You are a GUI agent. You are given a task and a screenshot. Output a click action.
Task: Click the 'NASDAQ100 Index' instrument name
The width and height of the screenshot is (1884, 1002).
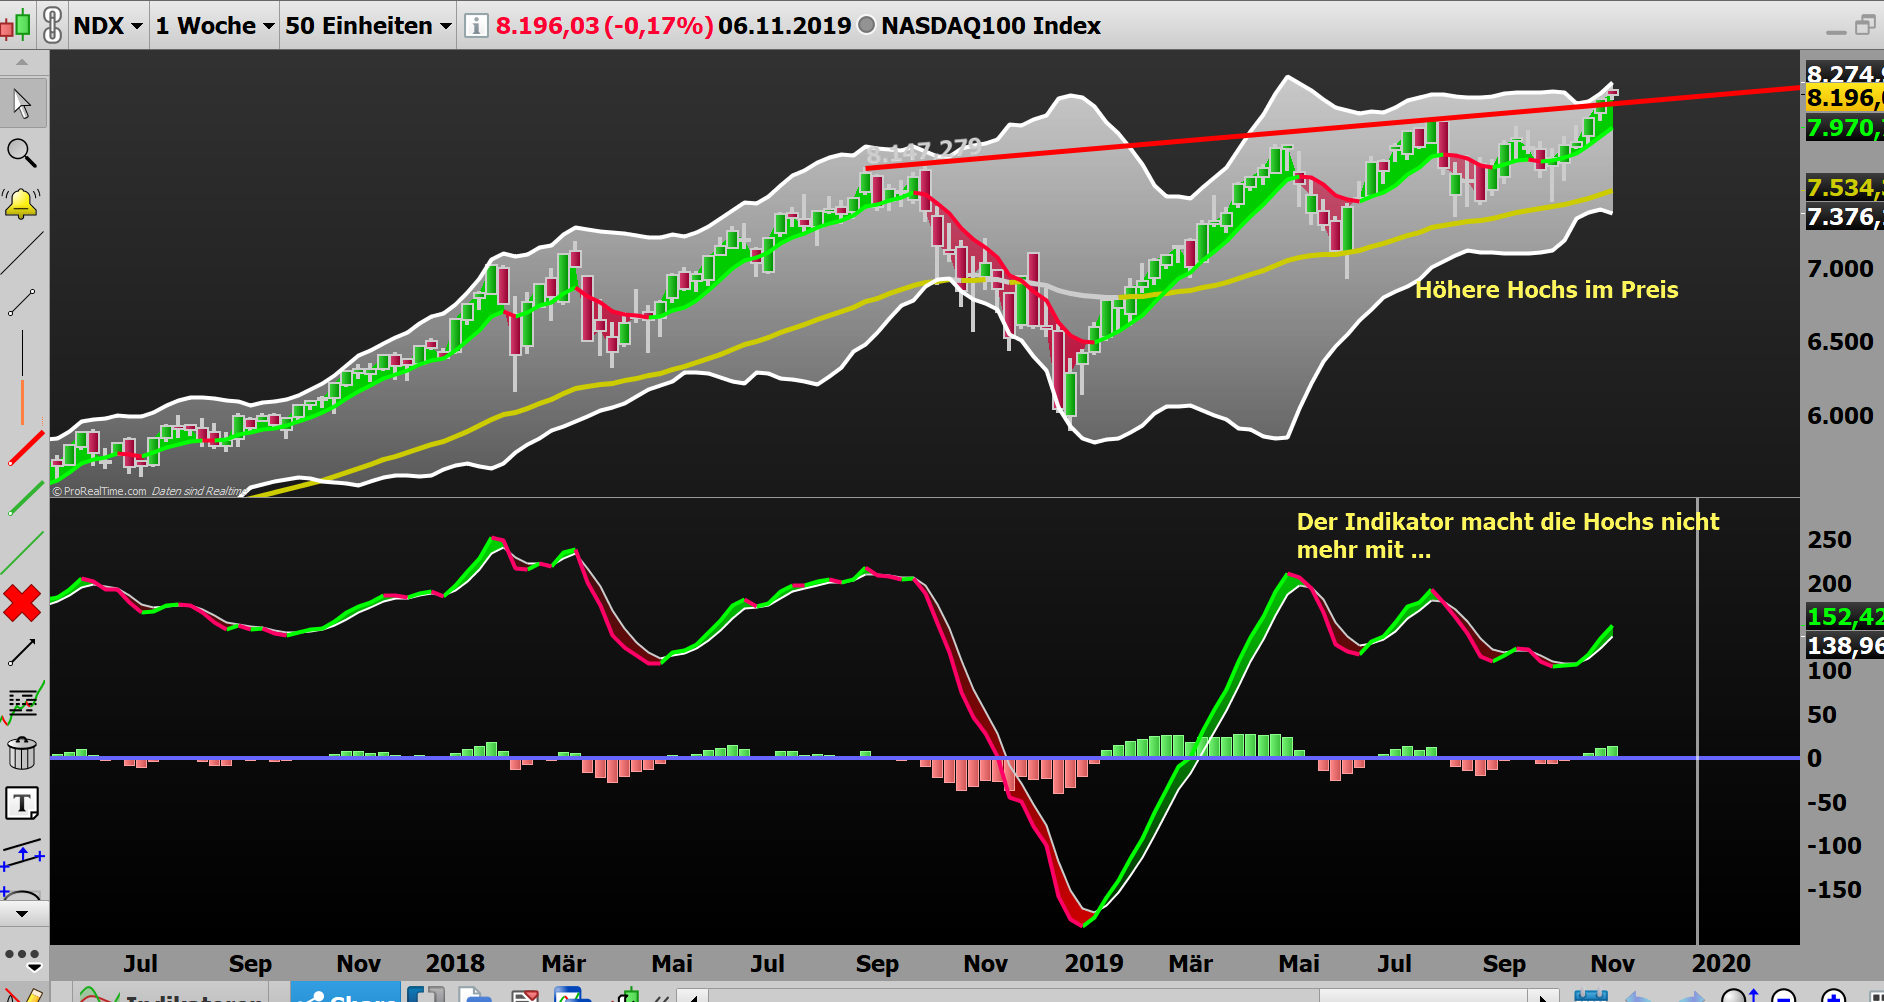[990, 25]
